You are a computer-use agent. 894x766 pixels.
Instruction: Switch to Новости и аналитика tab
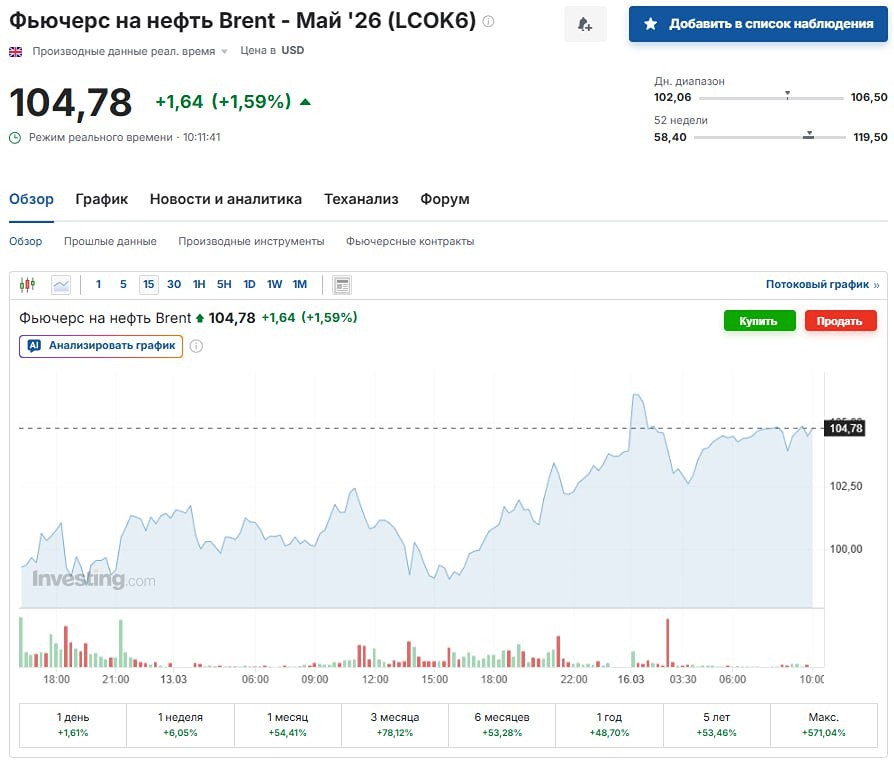click(226, 199)
